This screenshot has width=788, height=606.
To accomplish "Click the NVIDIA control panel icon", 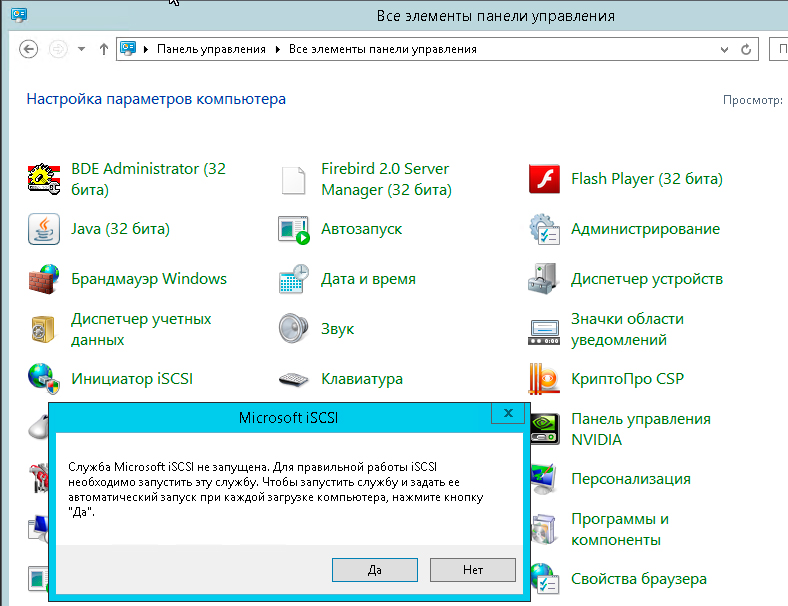I will tap(545, 429).
